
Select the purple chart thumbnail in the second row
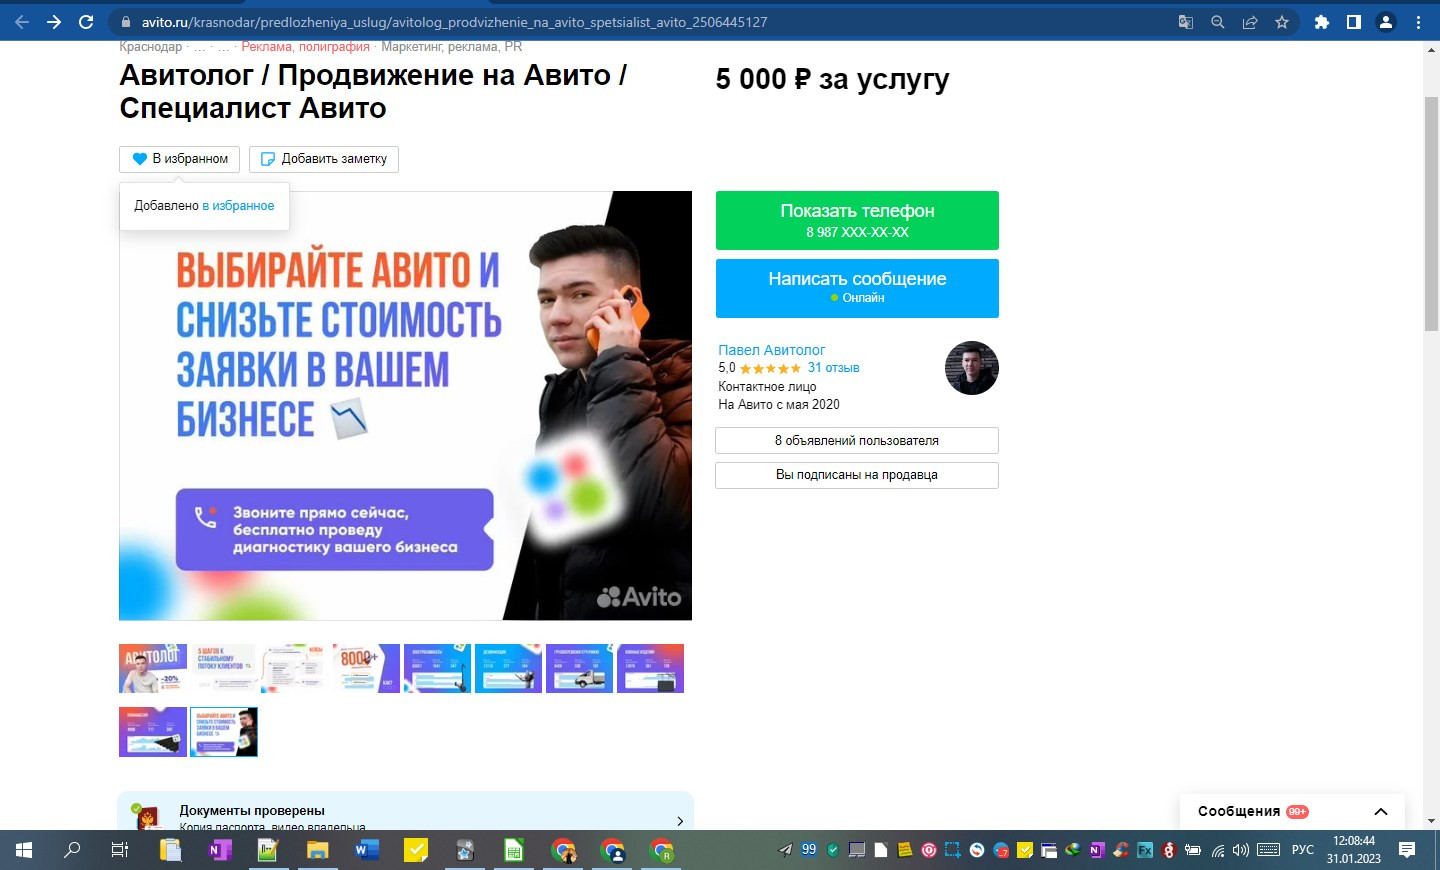click(x=153, y=732)
